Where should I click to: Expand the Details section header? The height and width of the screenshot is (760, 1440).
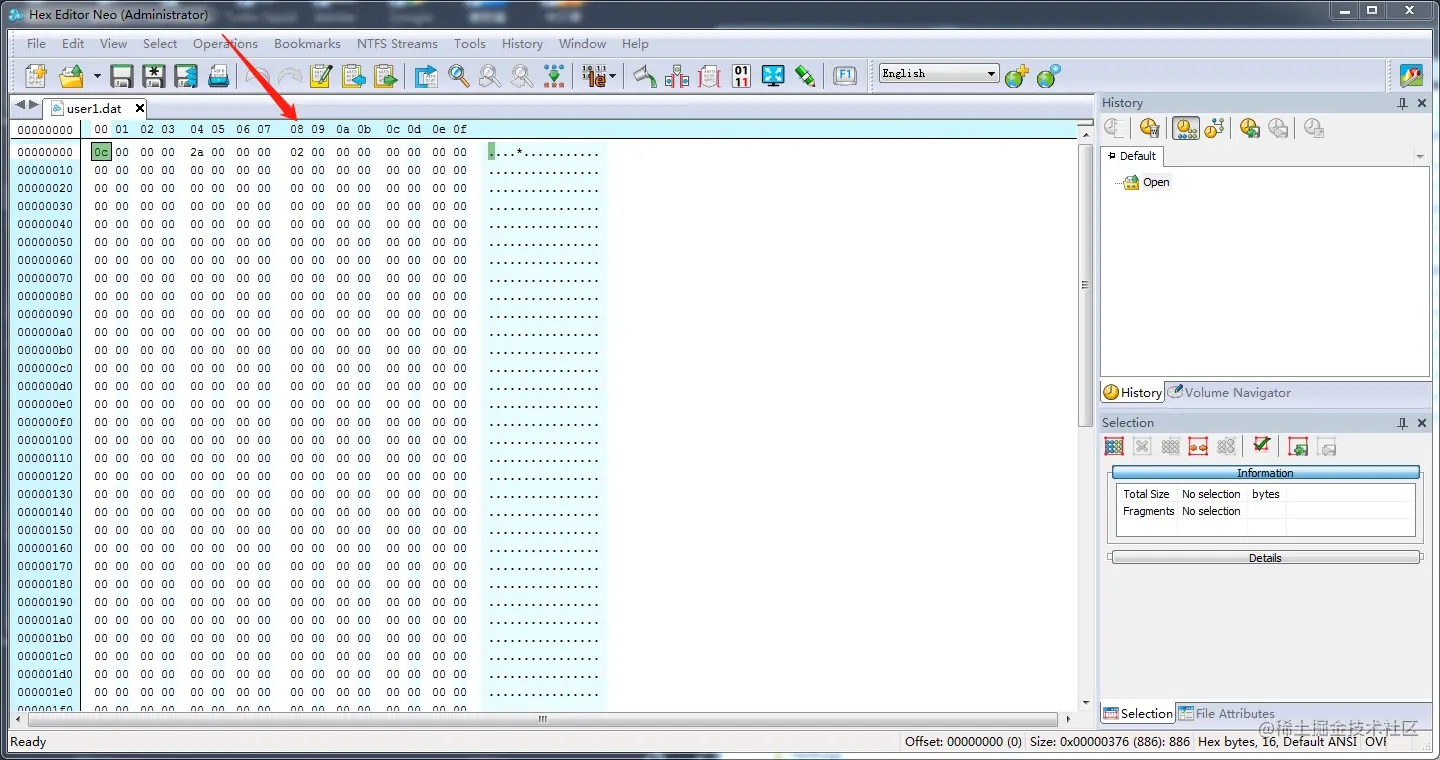coord(1265,558)
